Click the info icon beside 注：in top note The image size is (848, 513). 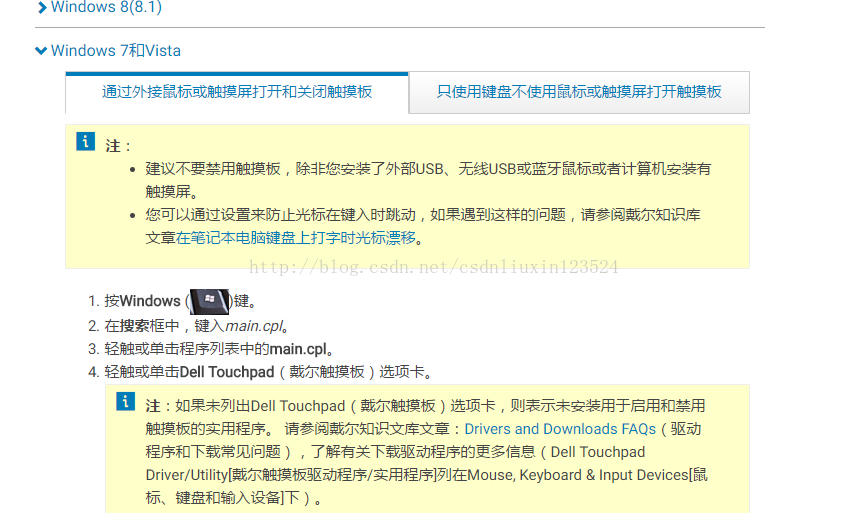click(85, 142)
